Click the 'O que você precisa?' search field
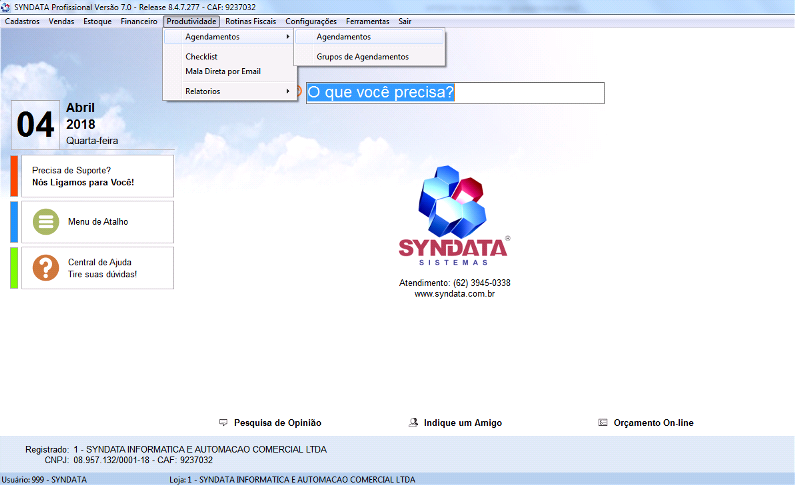795x485 pixels. click(x=455, y=93)
